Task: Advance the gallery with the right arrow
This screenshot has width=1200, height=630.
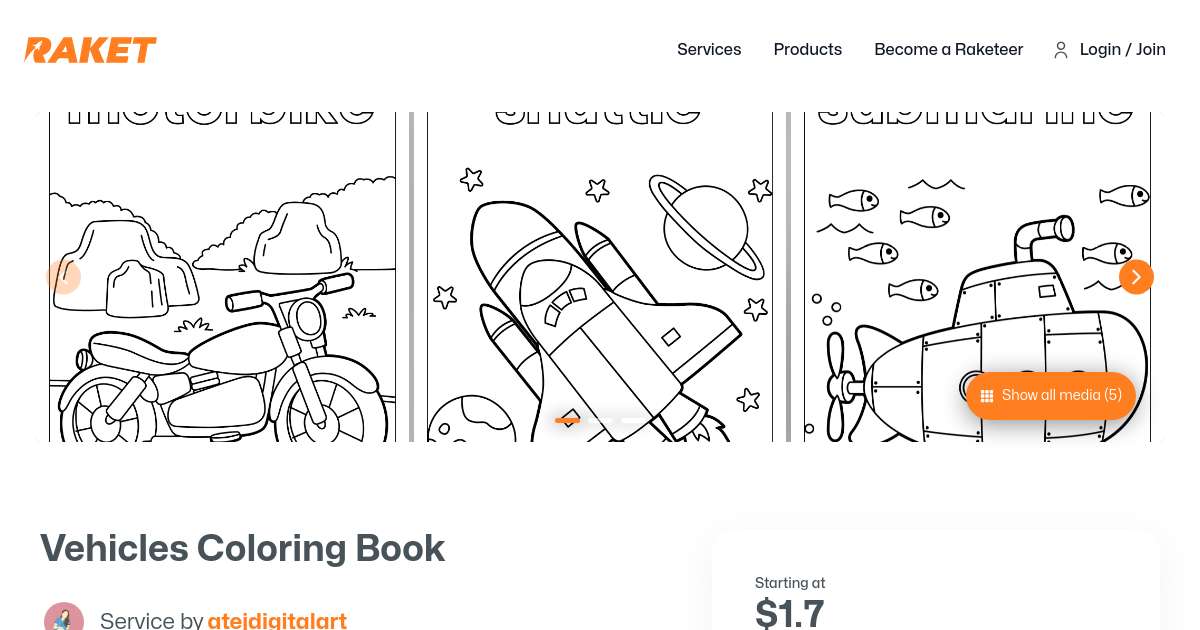Action: [x=1136, y=277]
